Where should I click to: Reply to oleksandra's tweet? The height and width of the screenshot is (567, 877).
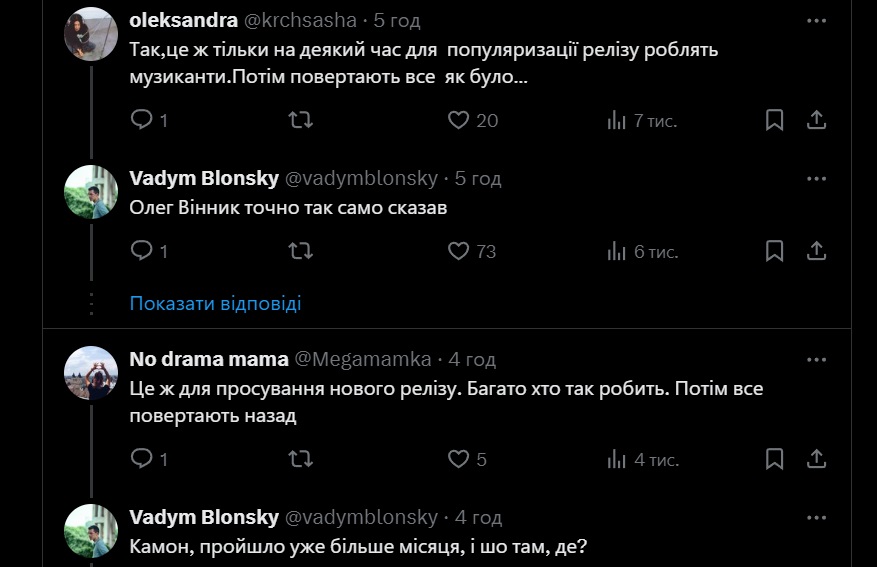tap(142, 120)
